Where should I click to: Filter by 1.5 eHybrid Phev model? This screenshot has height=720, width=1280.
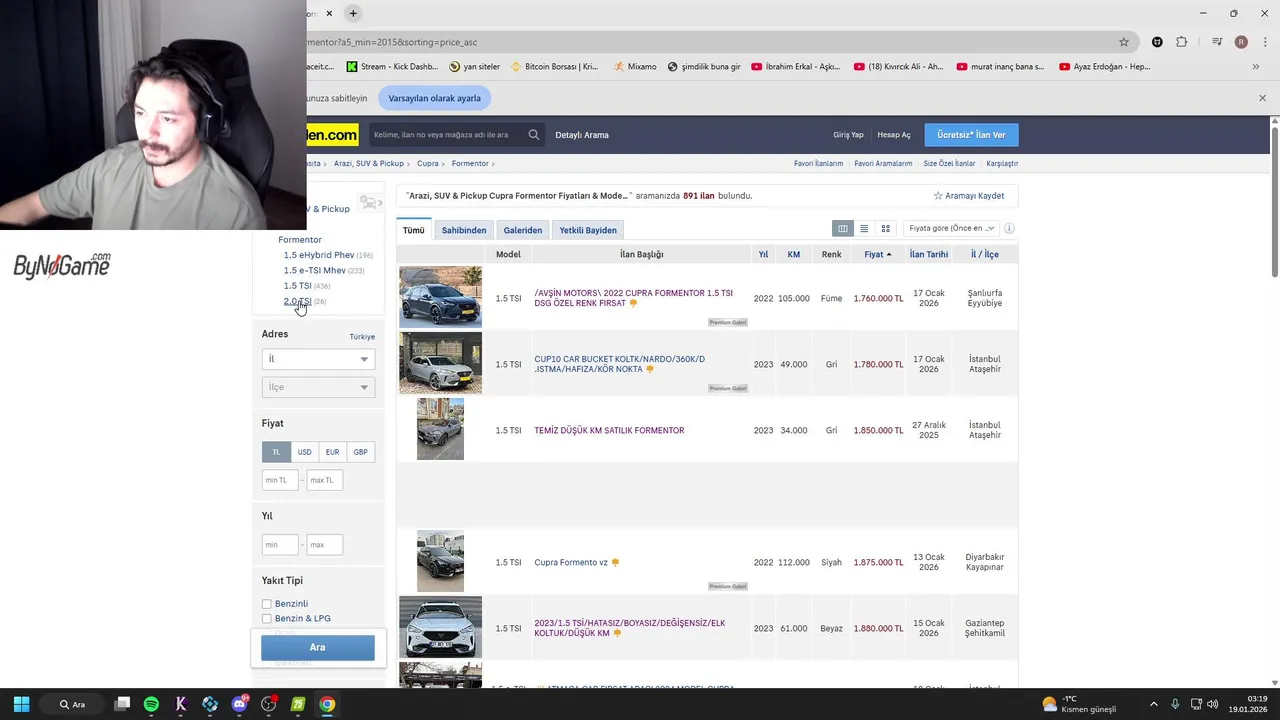pyautogui.click(x=319, y=255)
